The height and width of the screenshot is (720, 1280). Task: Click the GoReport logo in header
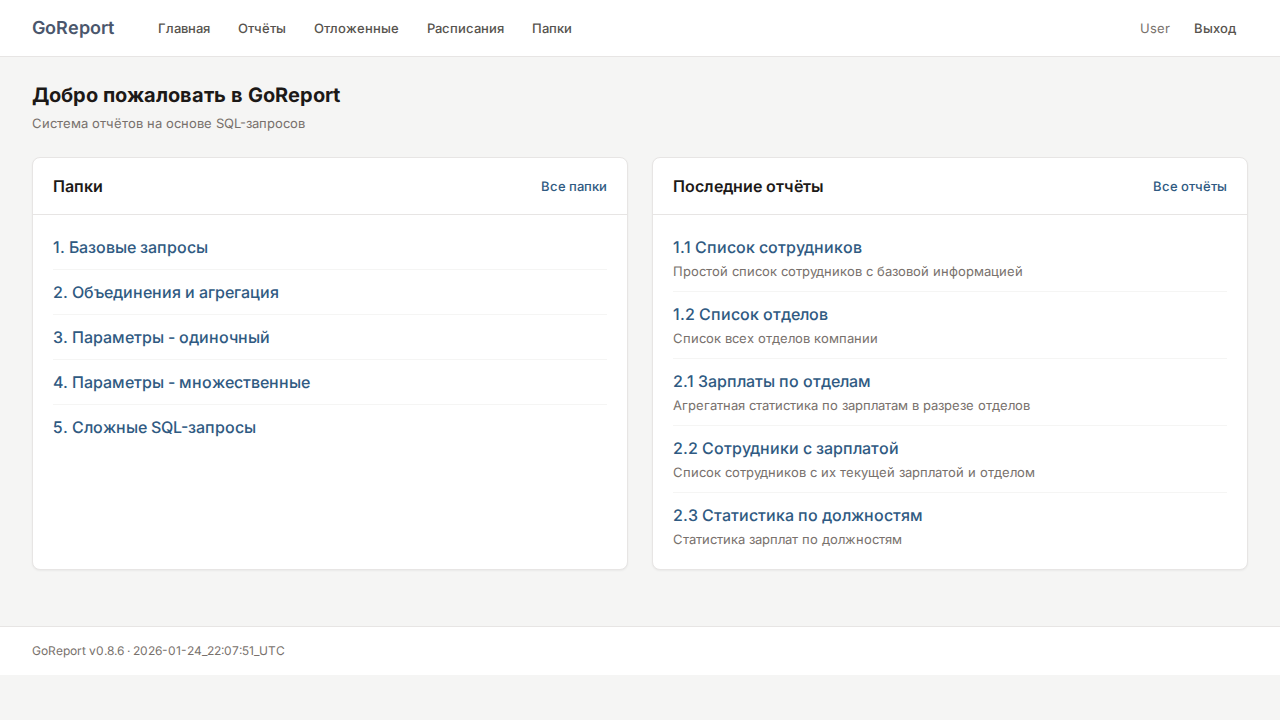click(73, 28)
